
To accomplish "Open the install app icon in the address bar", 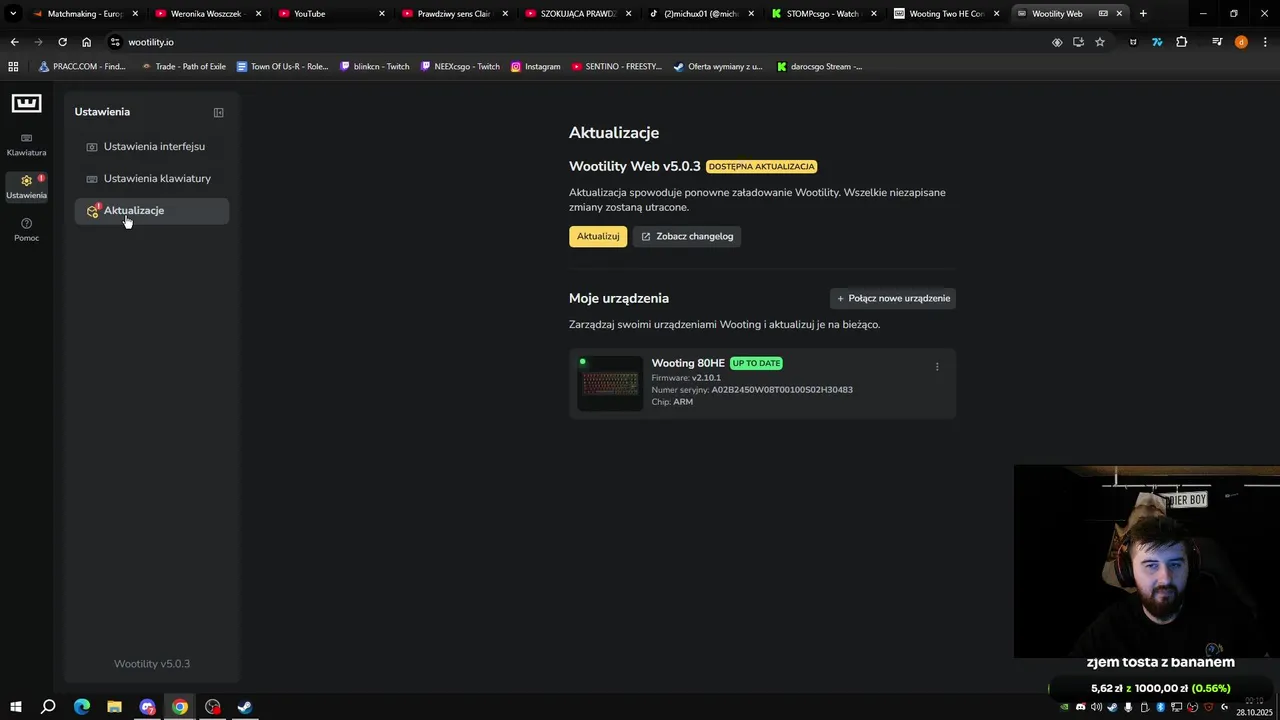I will (x=1078, y=42).
